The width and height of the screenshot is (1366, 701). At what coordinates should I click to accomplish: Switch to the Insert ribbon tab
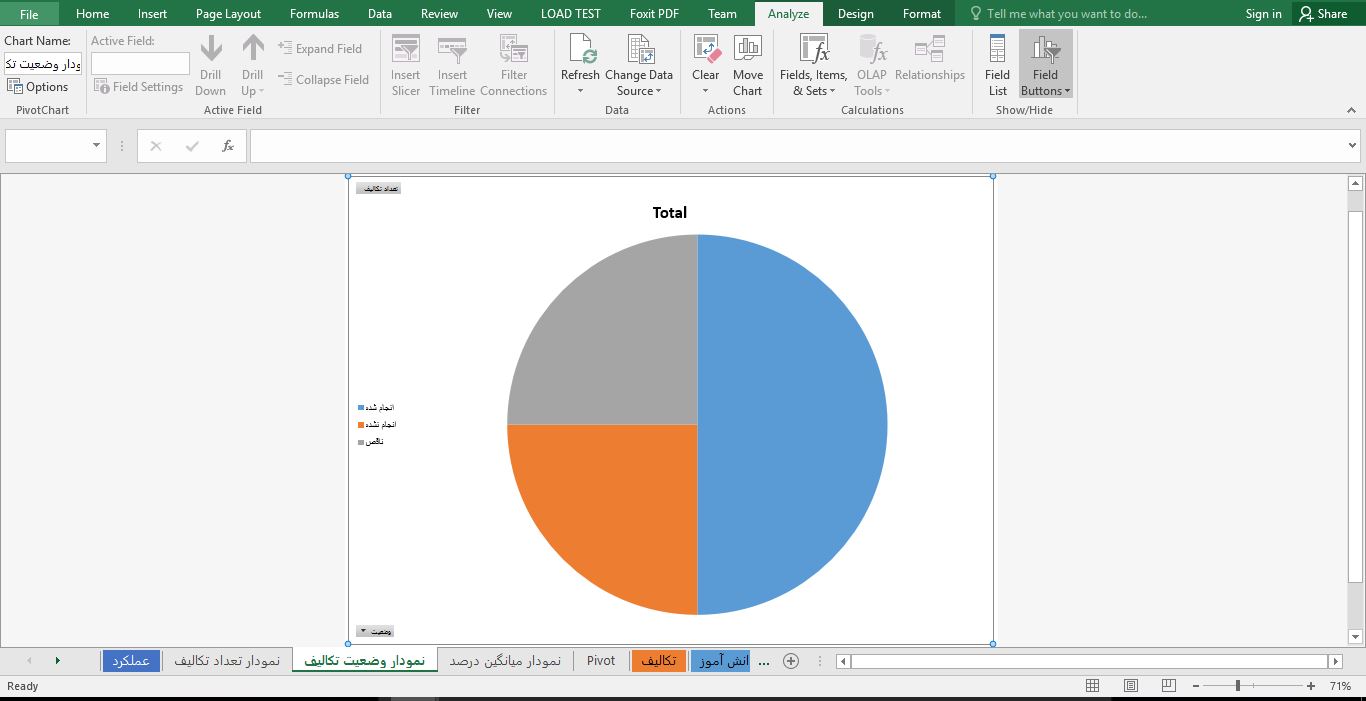153,14
